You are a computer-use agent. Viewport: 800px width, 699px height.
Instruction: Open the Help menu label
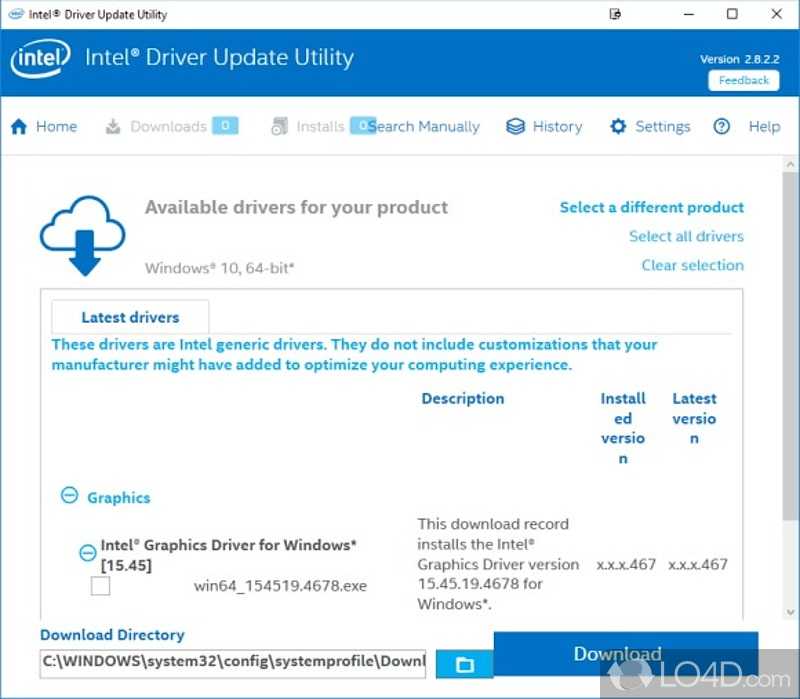pyautogui.click(x=764, y=127)
